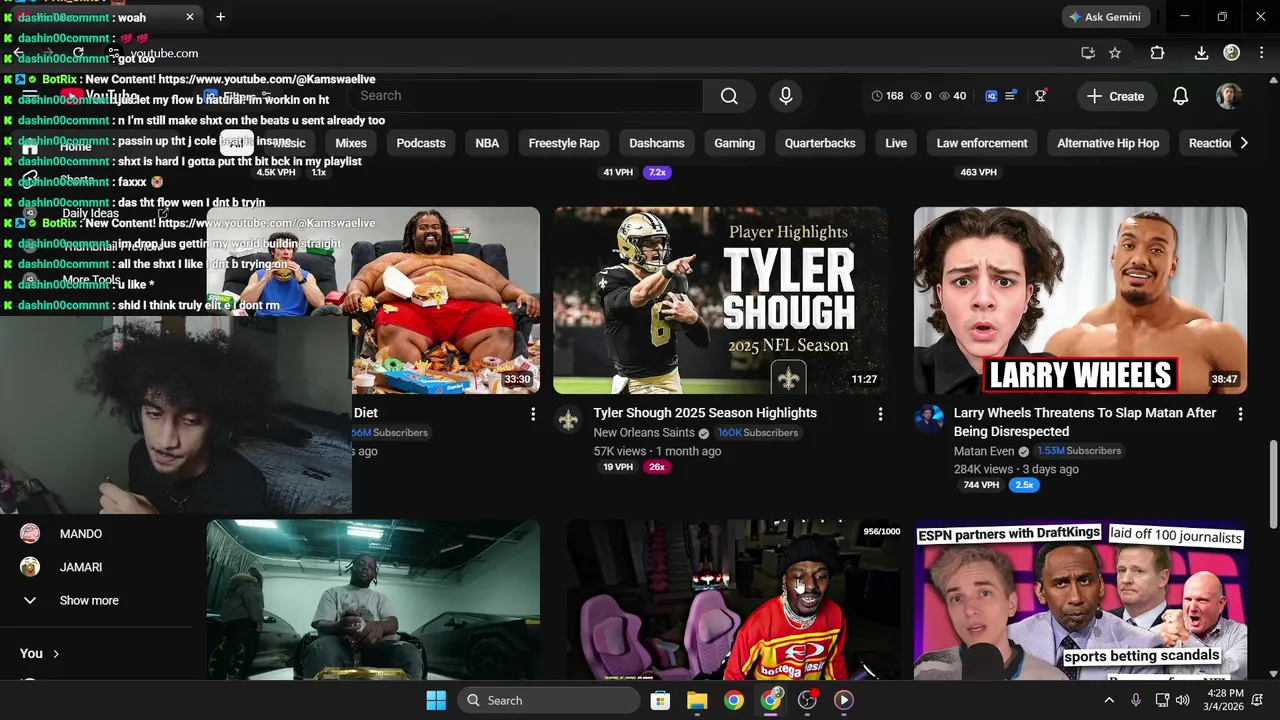Select the Law enforcement filter chip
This screenshot has width=1280, height=720.
[982, 143]
